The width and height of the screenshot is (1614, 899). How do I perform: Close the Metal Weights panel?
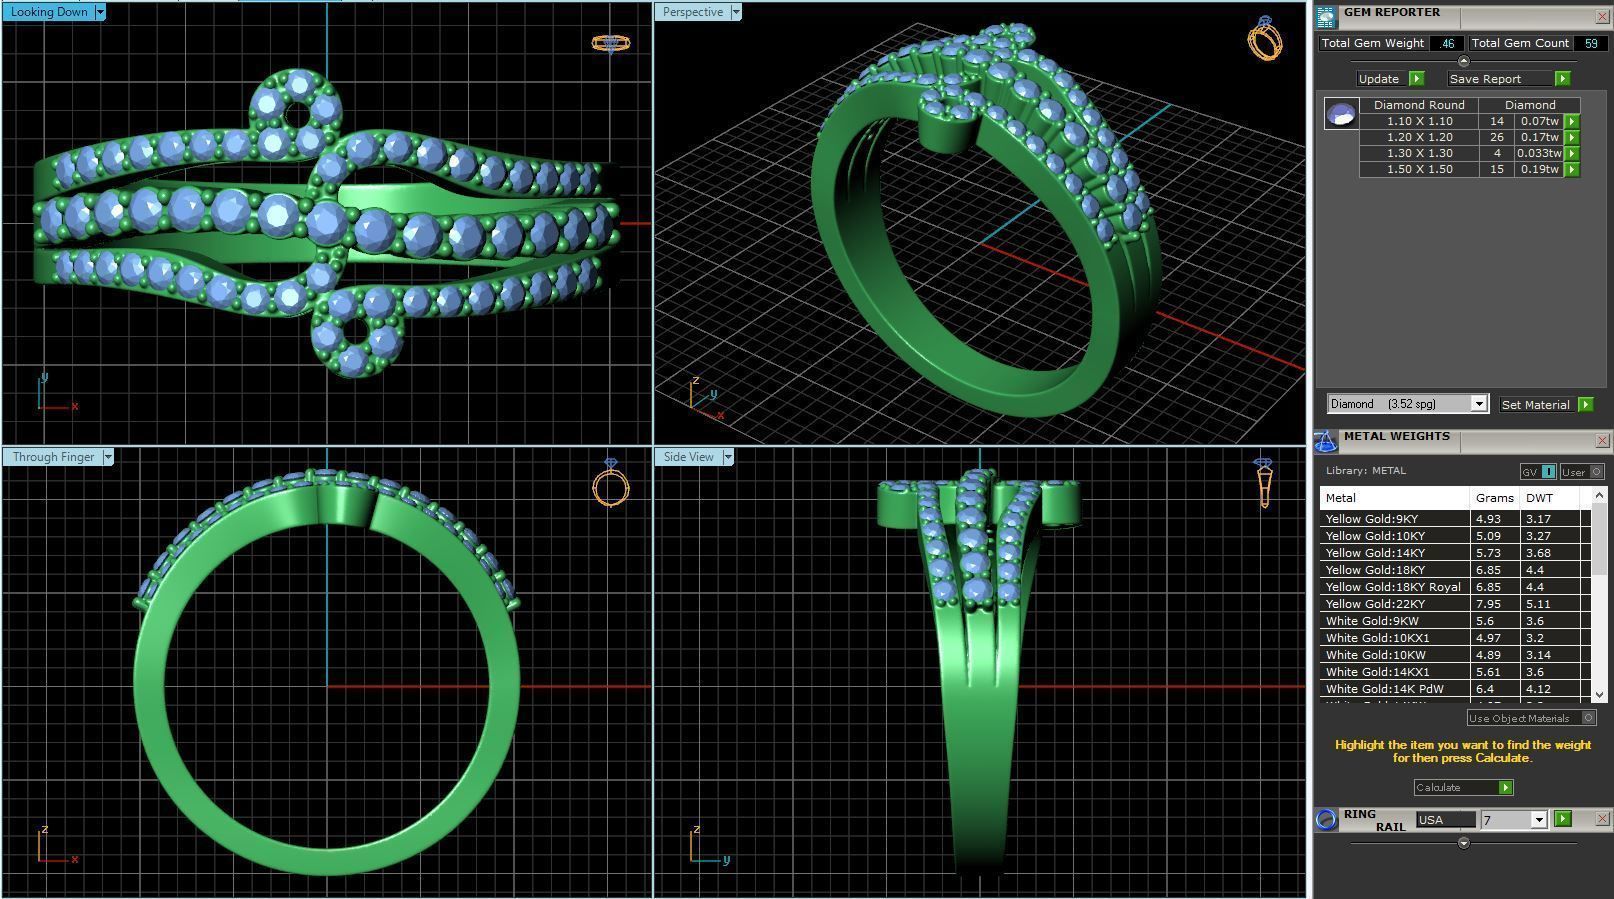pos(1602,441)
